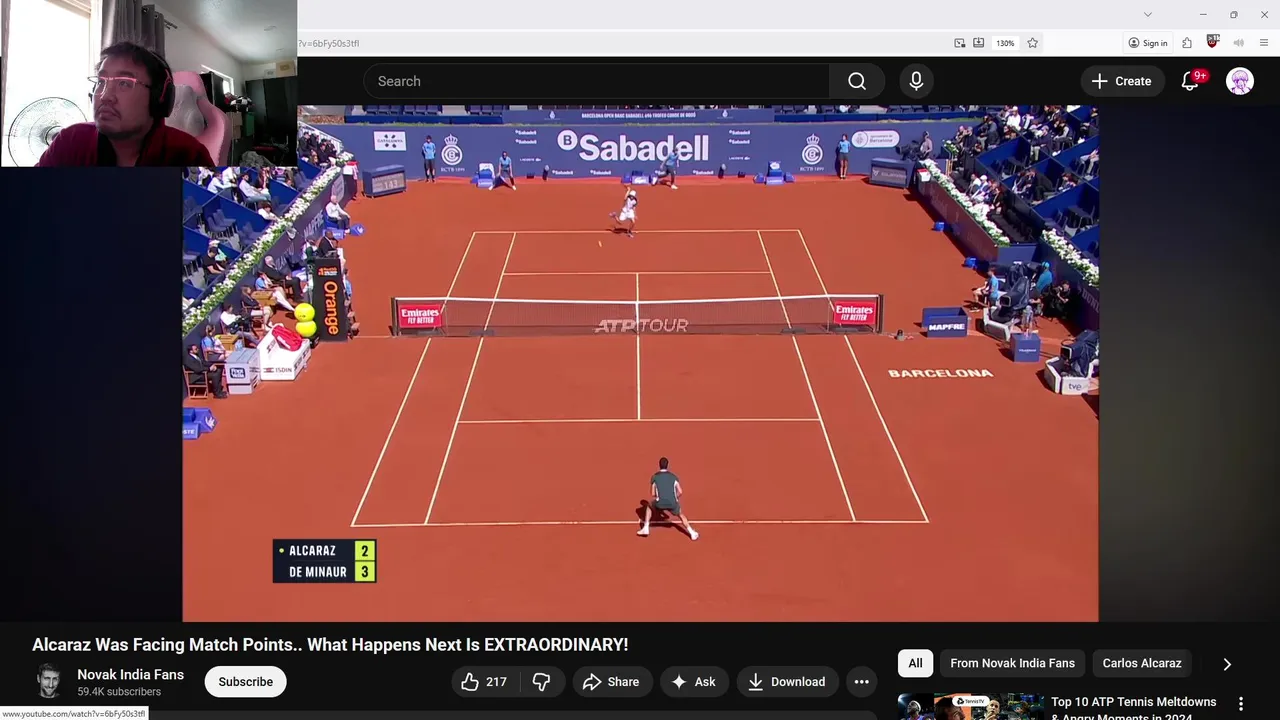Click the 59.4K subscribers text
Screen dimensions: 1280x720
[119, 692]
